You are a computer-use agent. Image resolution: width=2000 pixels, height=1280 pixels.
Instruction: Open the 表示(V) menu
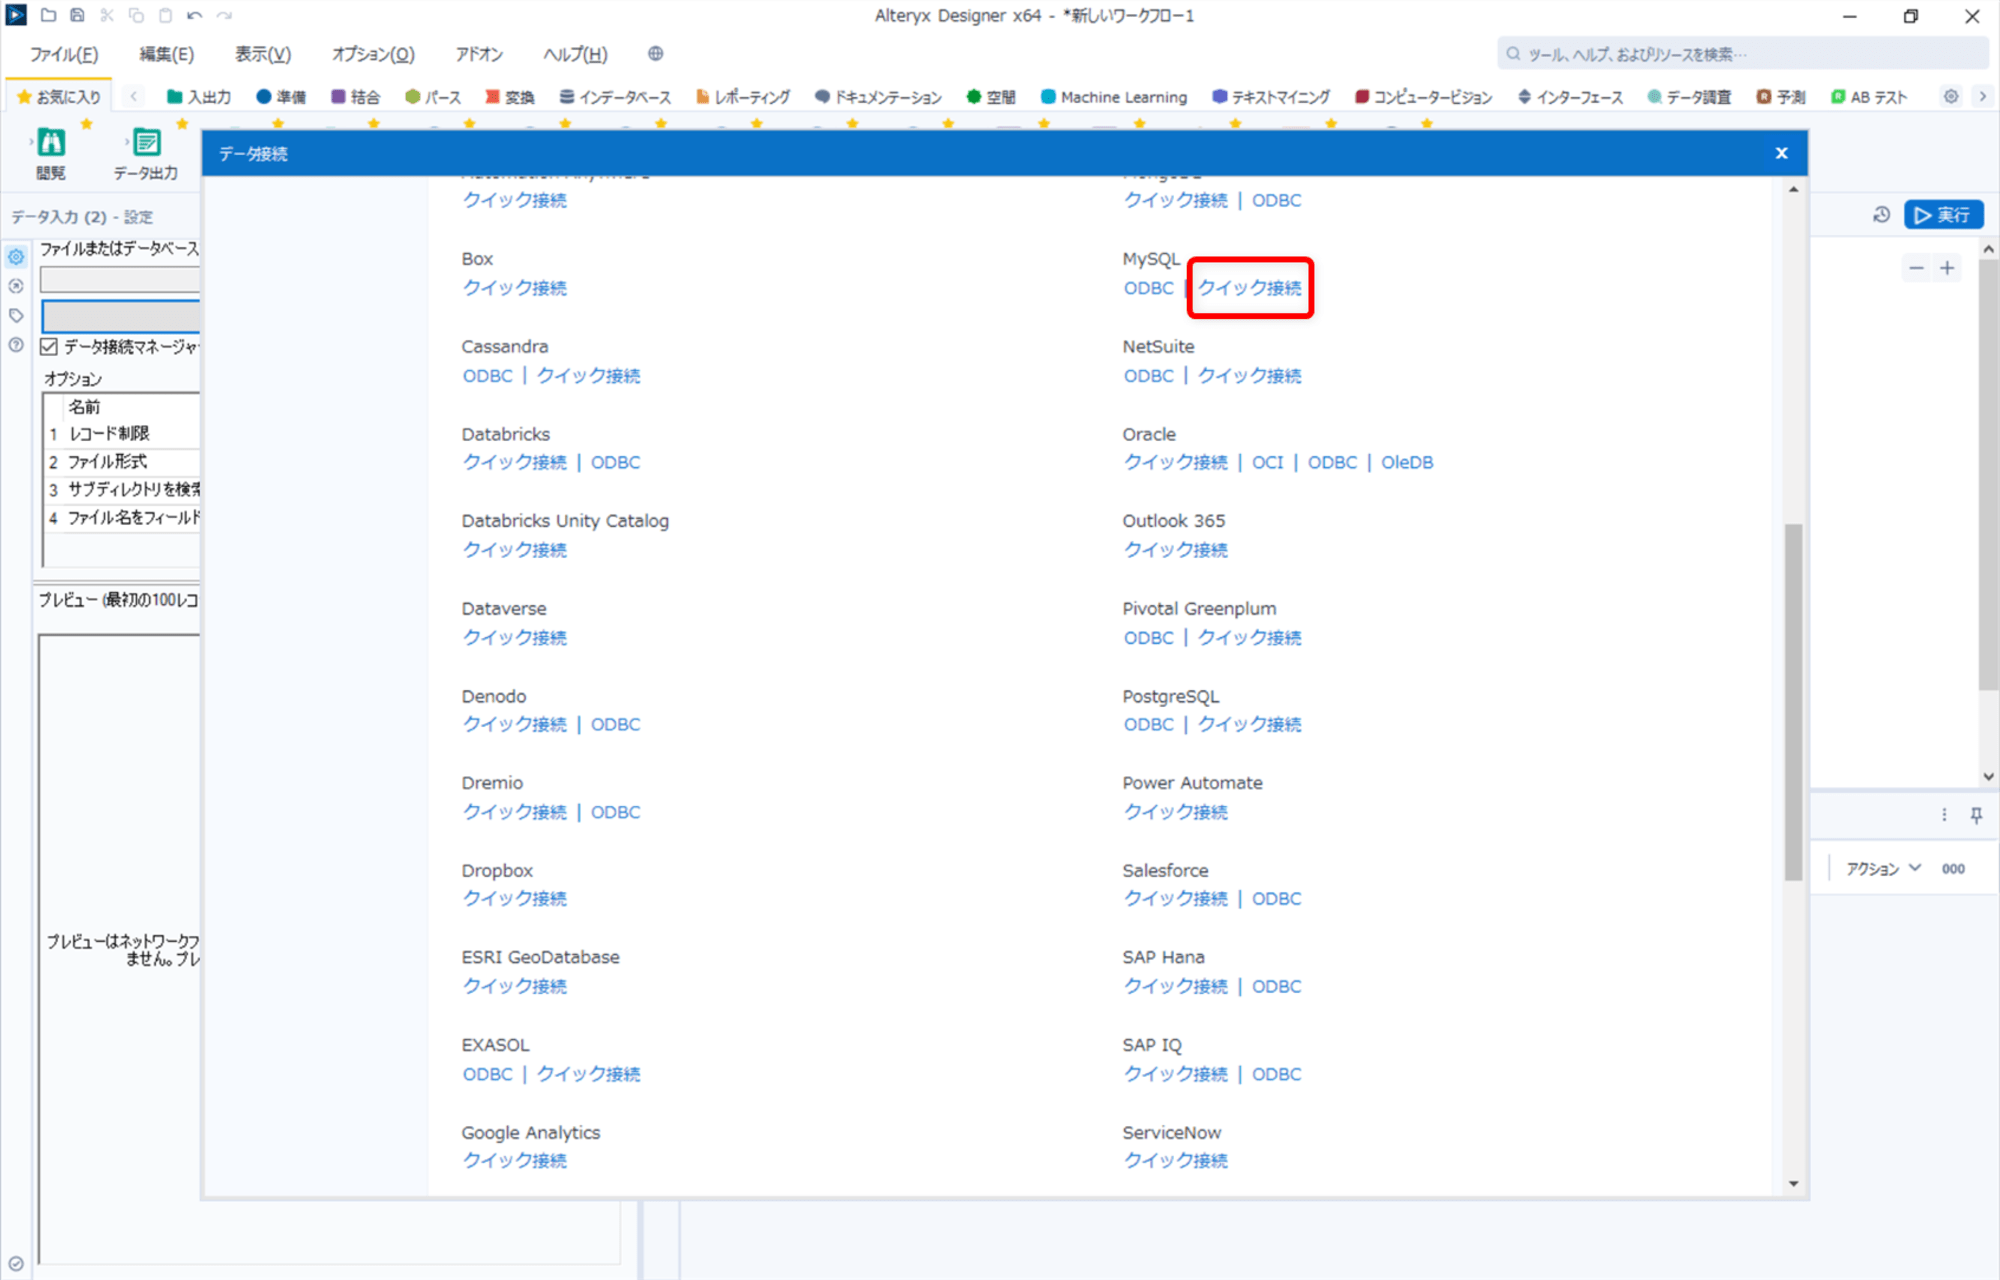[x=263, y=54]
